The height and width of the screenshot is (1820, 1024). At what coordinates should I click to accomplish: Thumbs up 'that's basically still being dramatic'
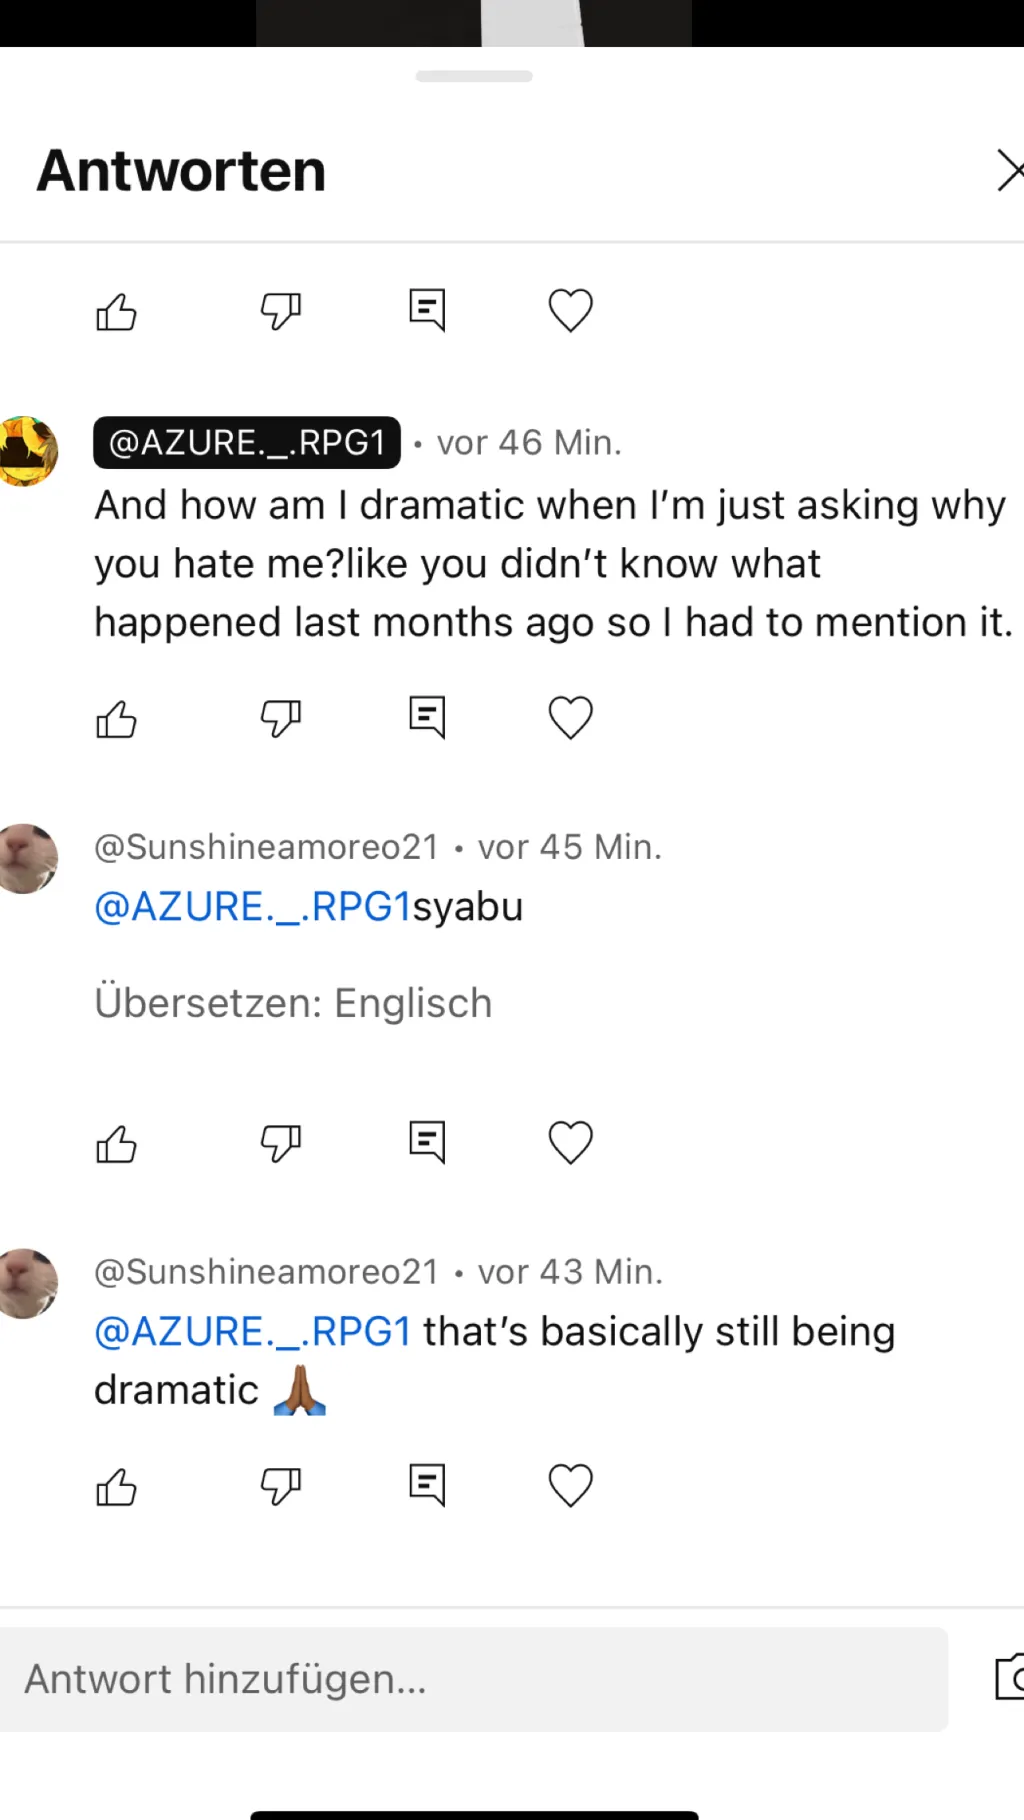[116, 1487]
